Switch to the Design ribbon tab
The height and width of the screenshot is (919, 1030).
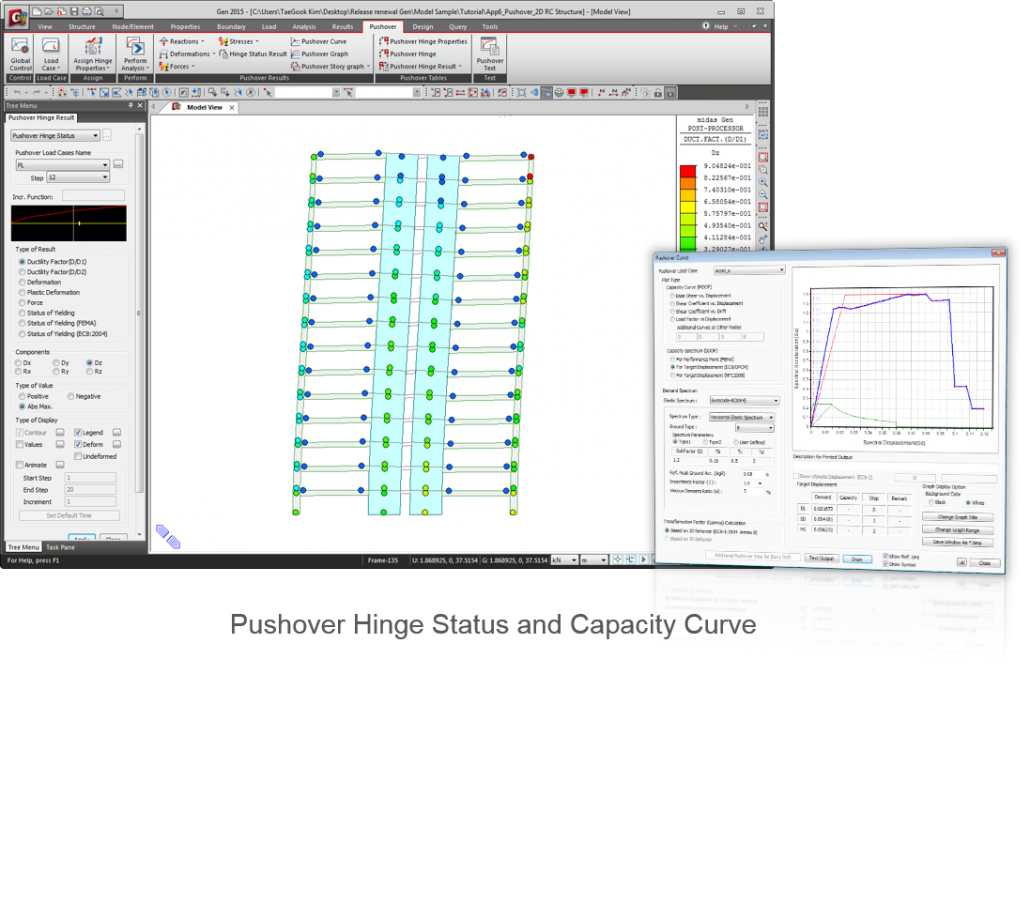[x=422, y=27]
